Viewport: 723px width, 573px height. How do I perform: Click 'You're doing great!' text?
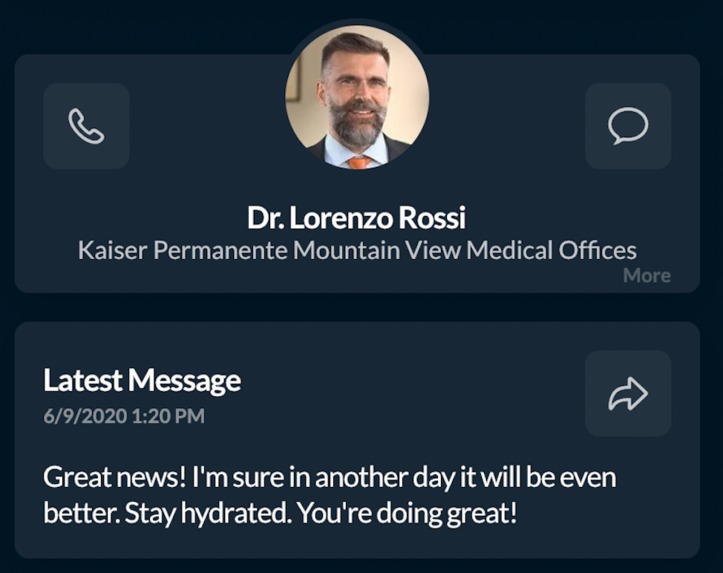pyautogui.click(x=407, y=513)
